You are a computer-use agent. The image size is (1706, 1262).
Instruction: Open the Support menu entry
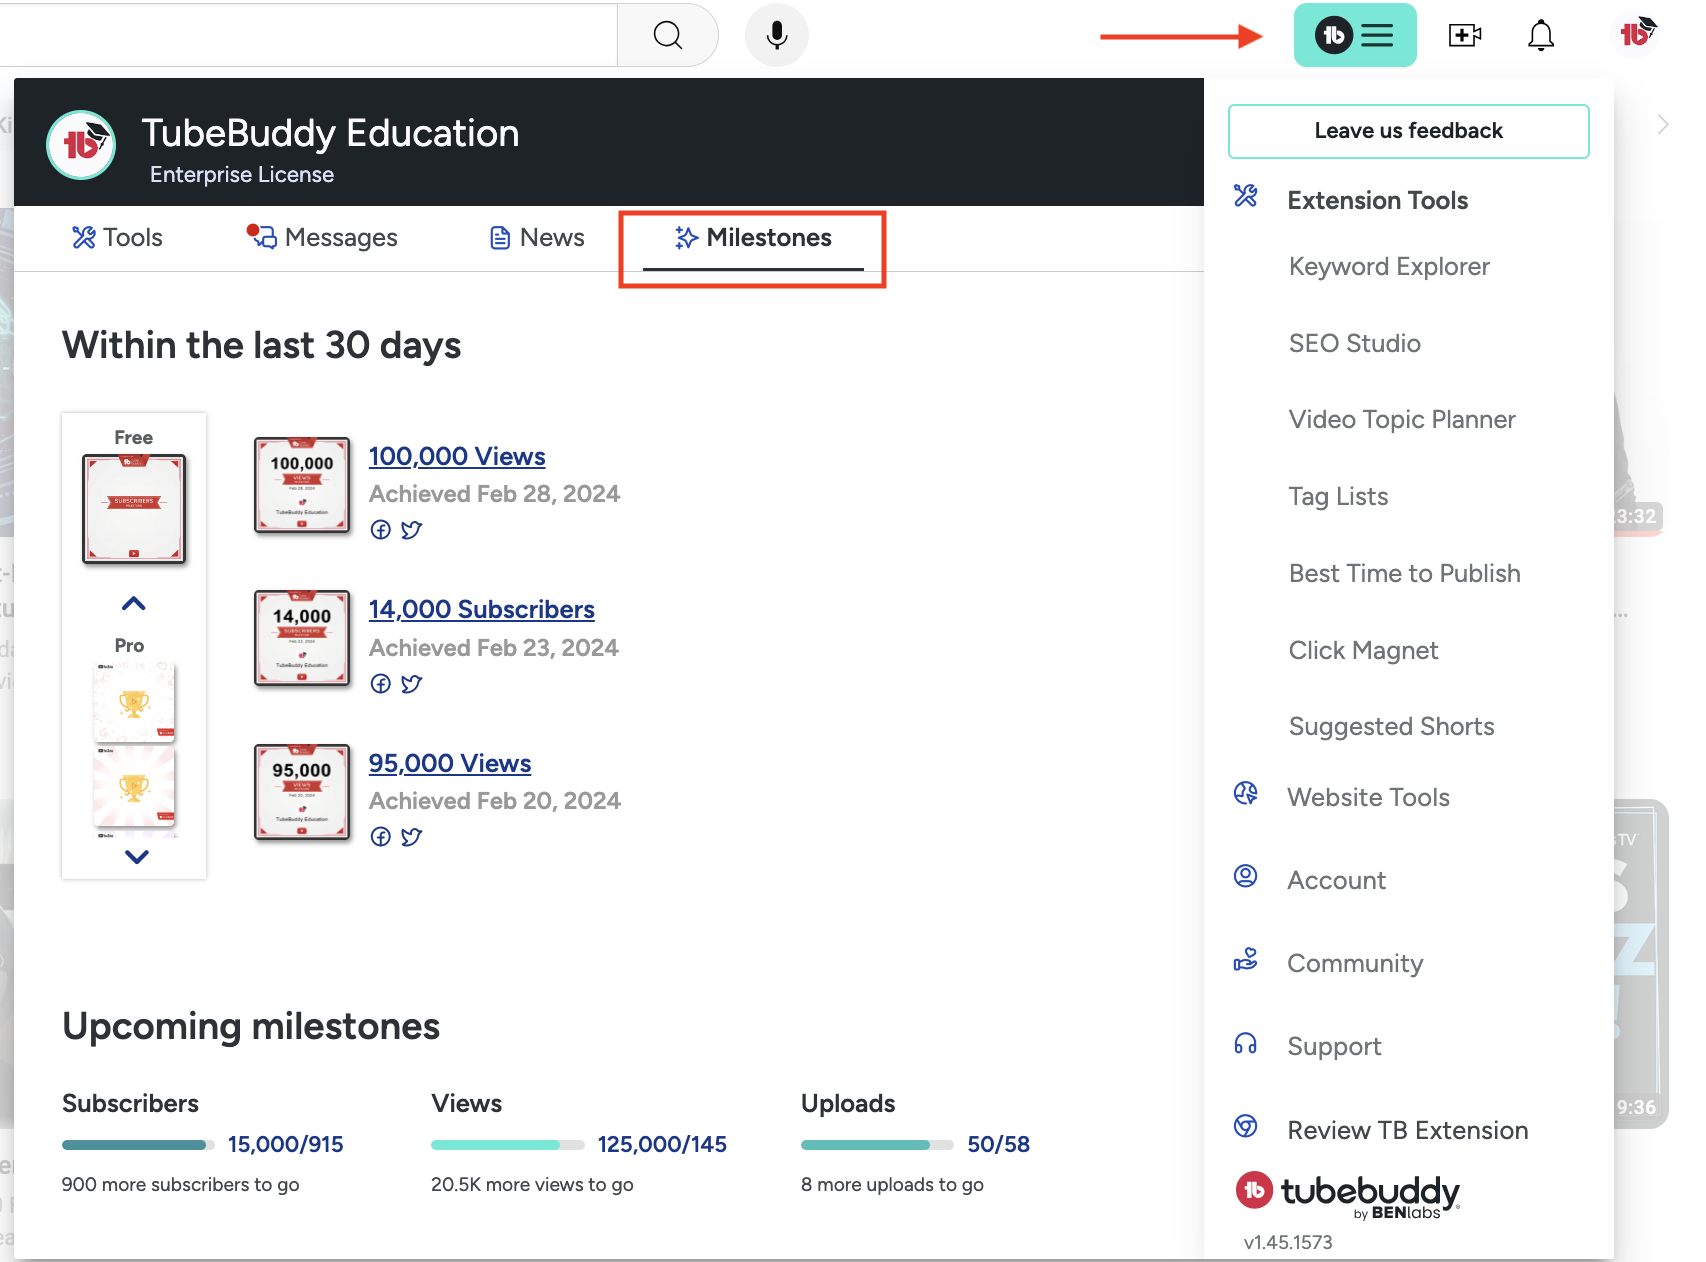pos(1334,1047)
